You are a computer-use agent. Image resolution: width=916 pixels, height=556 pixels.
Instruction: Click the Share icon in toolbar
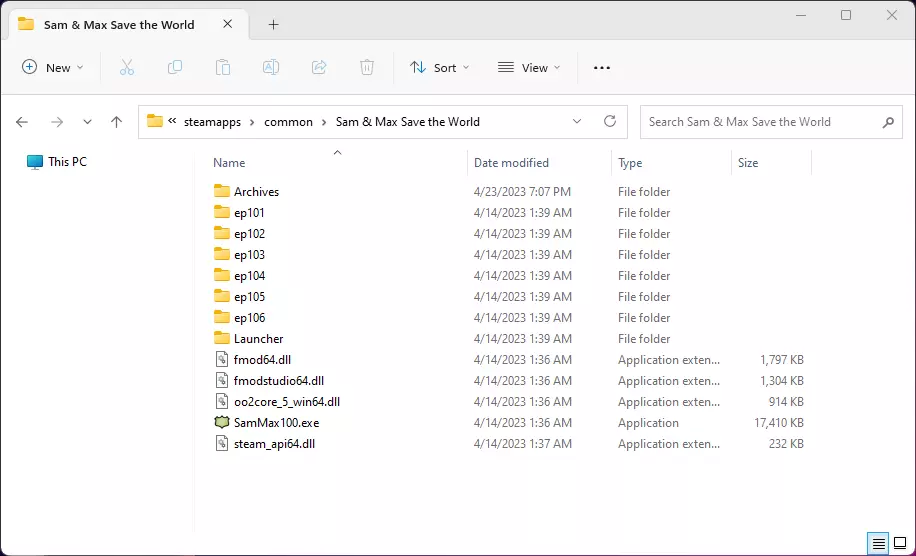tap(319, 68)
